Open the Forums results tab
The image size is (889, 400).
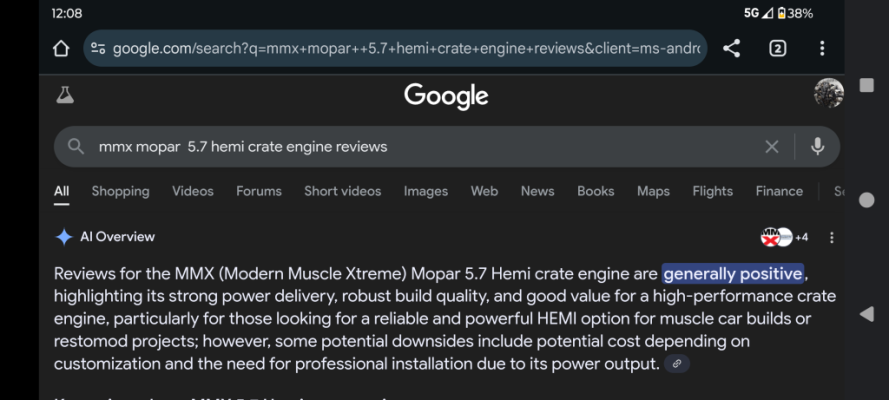coord(259,192)
